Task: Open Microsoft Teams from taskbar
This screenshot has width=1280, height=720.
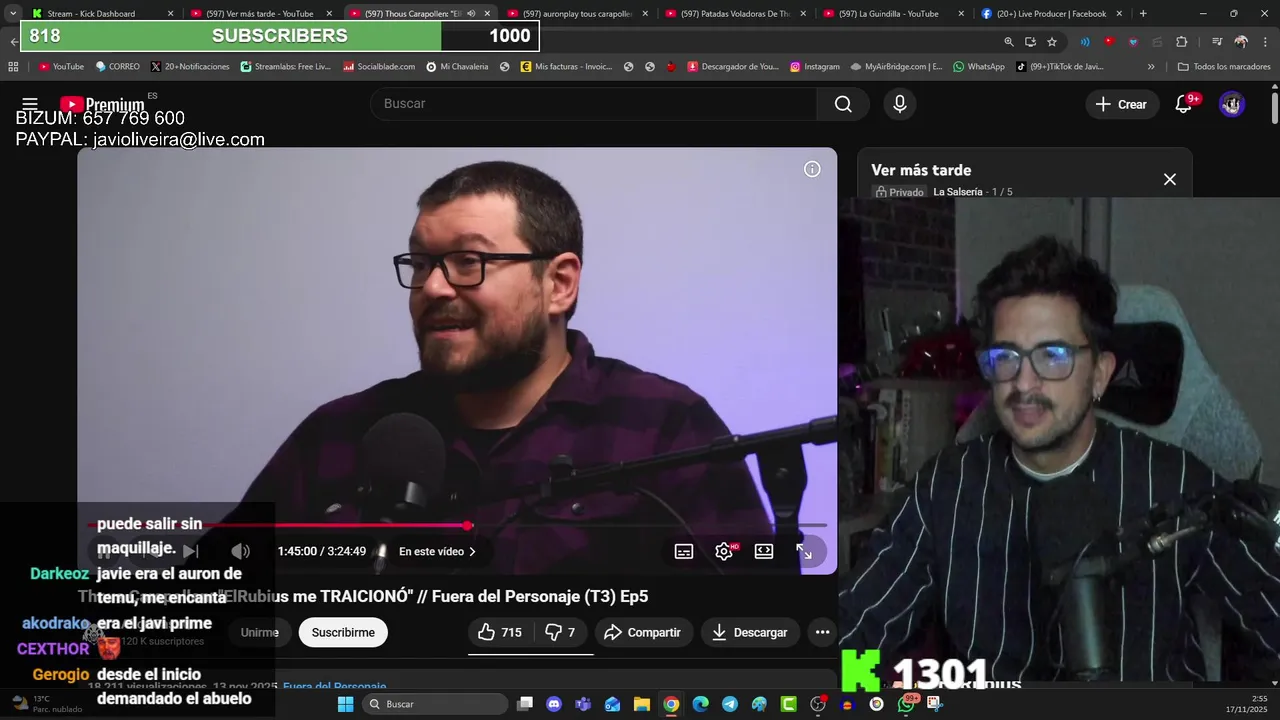Action: [583, 704]
